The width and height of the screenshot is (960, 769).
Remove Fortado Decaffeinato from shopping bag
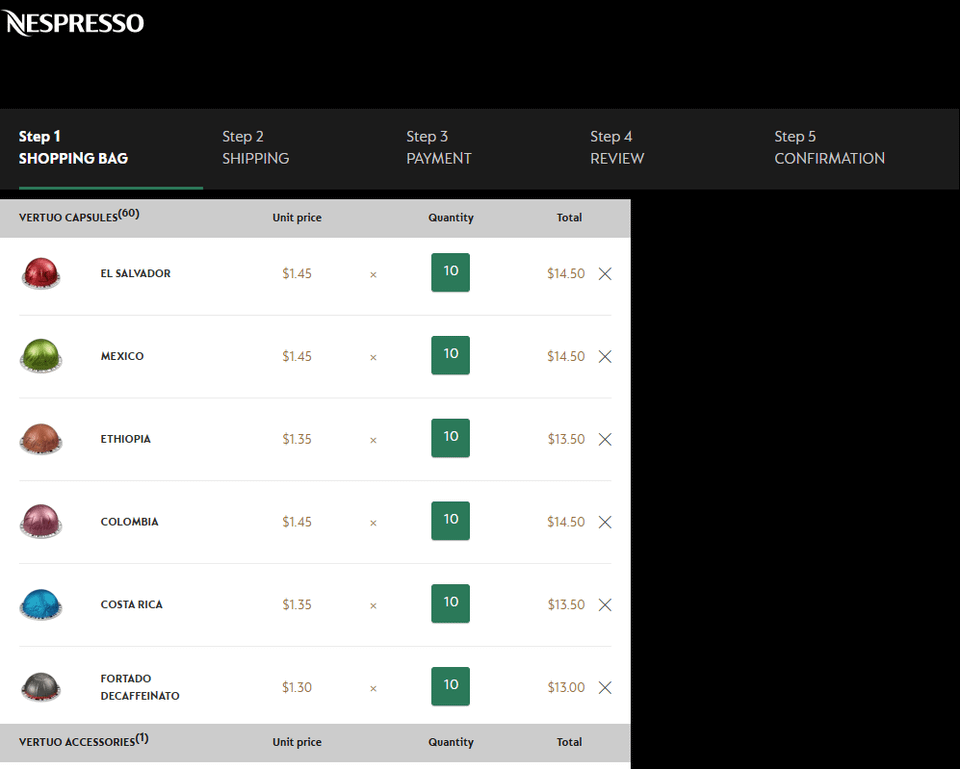(x=605, y=688)
